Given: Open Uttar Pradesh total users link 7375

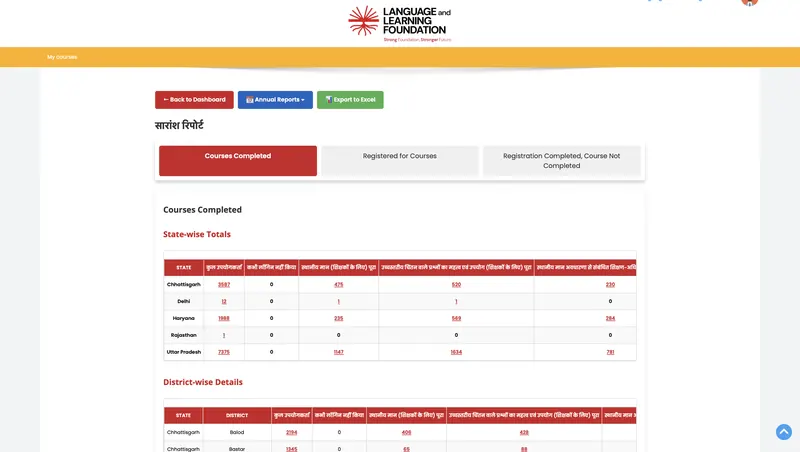Looking at the screenshot, I should point(224,352).
